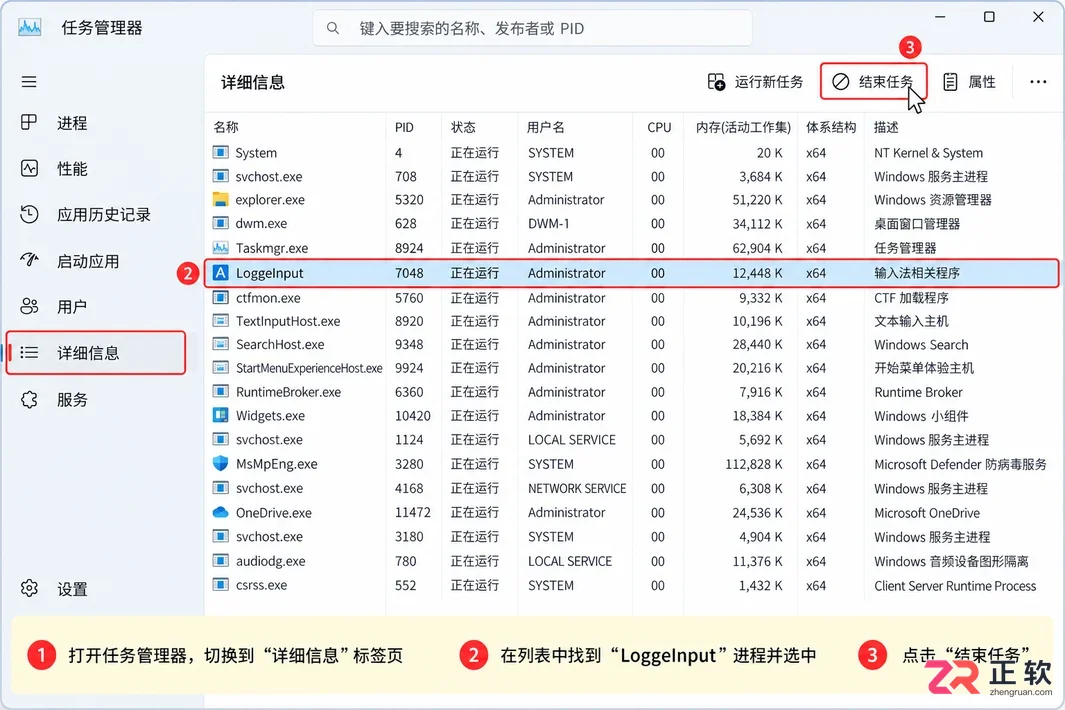This screenshot has height=710, width=1065.
Task: Select TextInputHost.exe process
Action: (632, 321)
